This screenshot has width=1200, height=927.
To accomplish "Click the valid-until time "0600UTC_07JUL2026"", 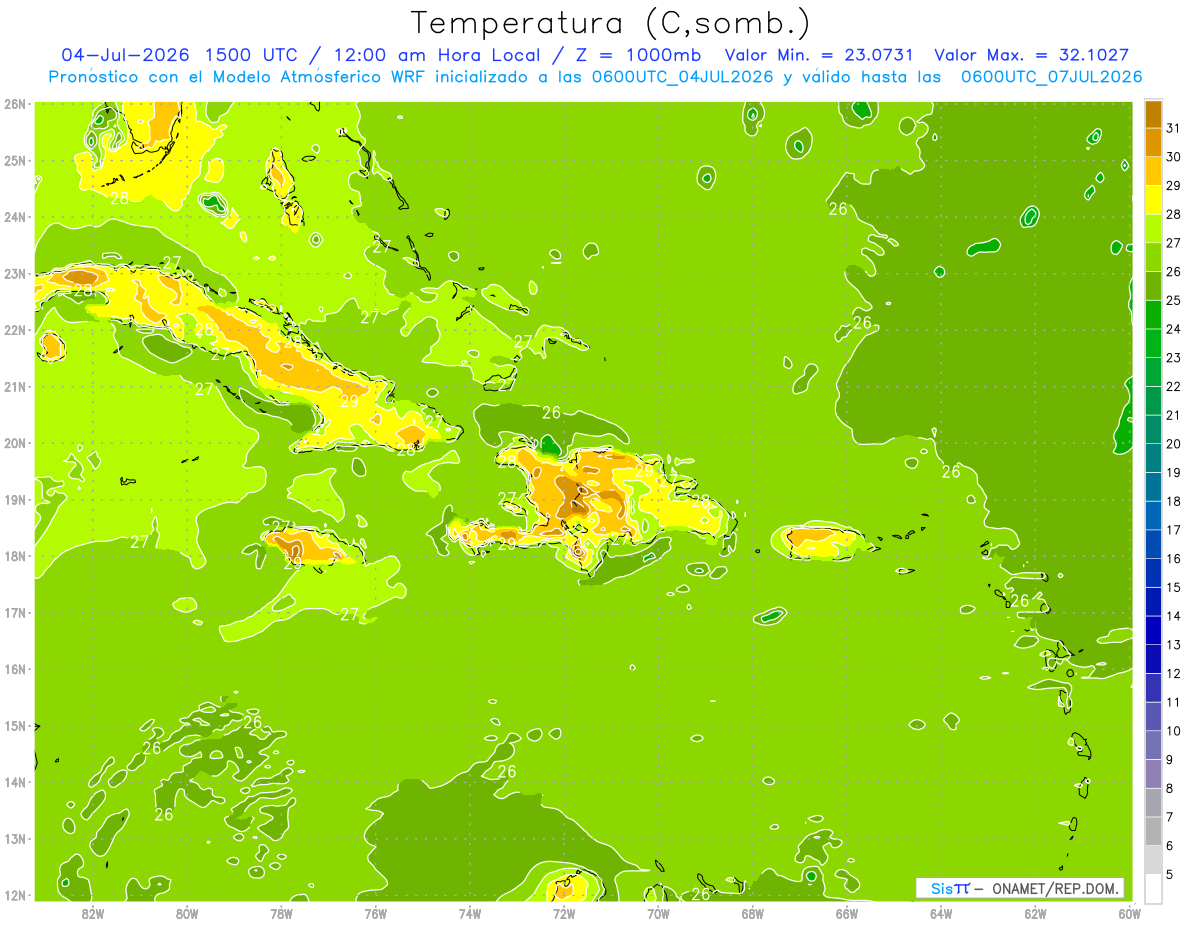I will 1051,77.
